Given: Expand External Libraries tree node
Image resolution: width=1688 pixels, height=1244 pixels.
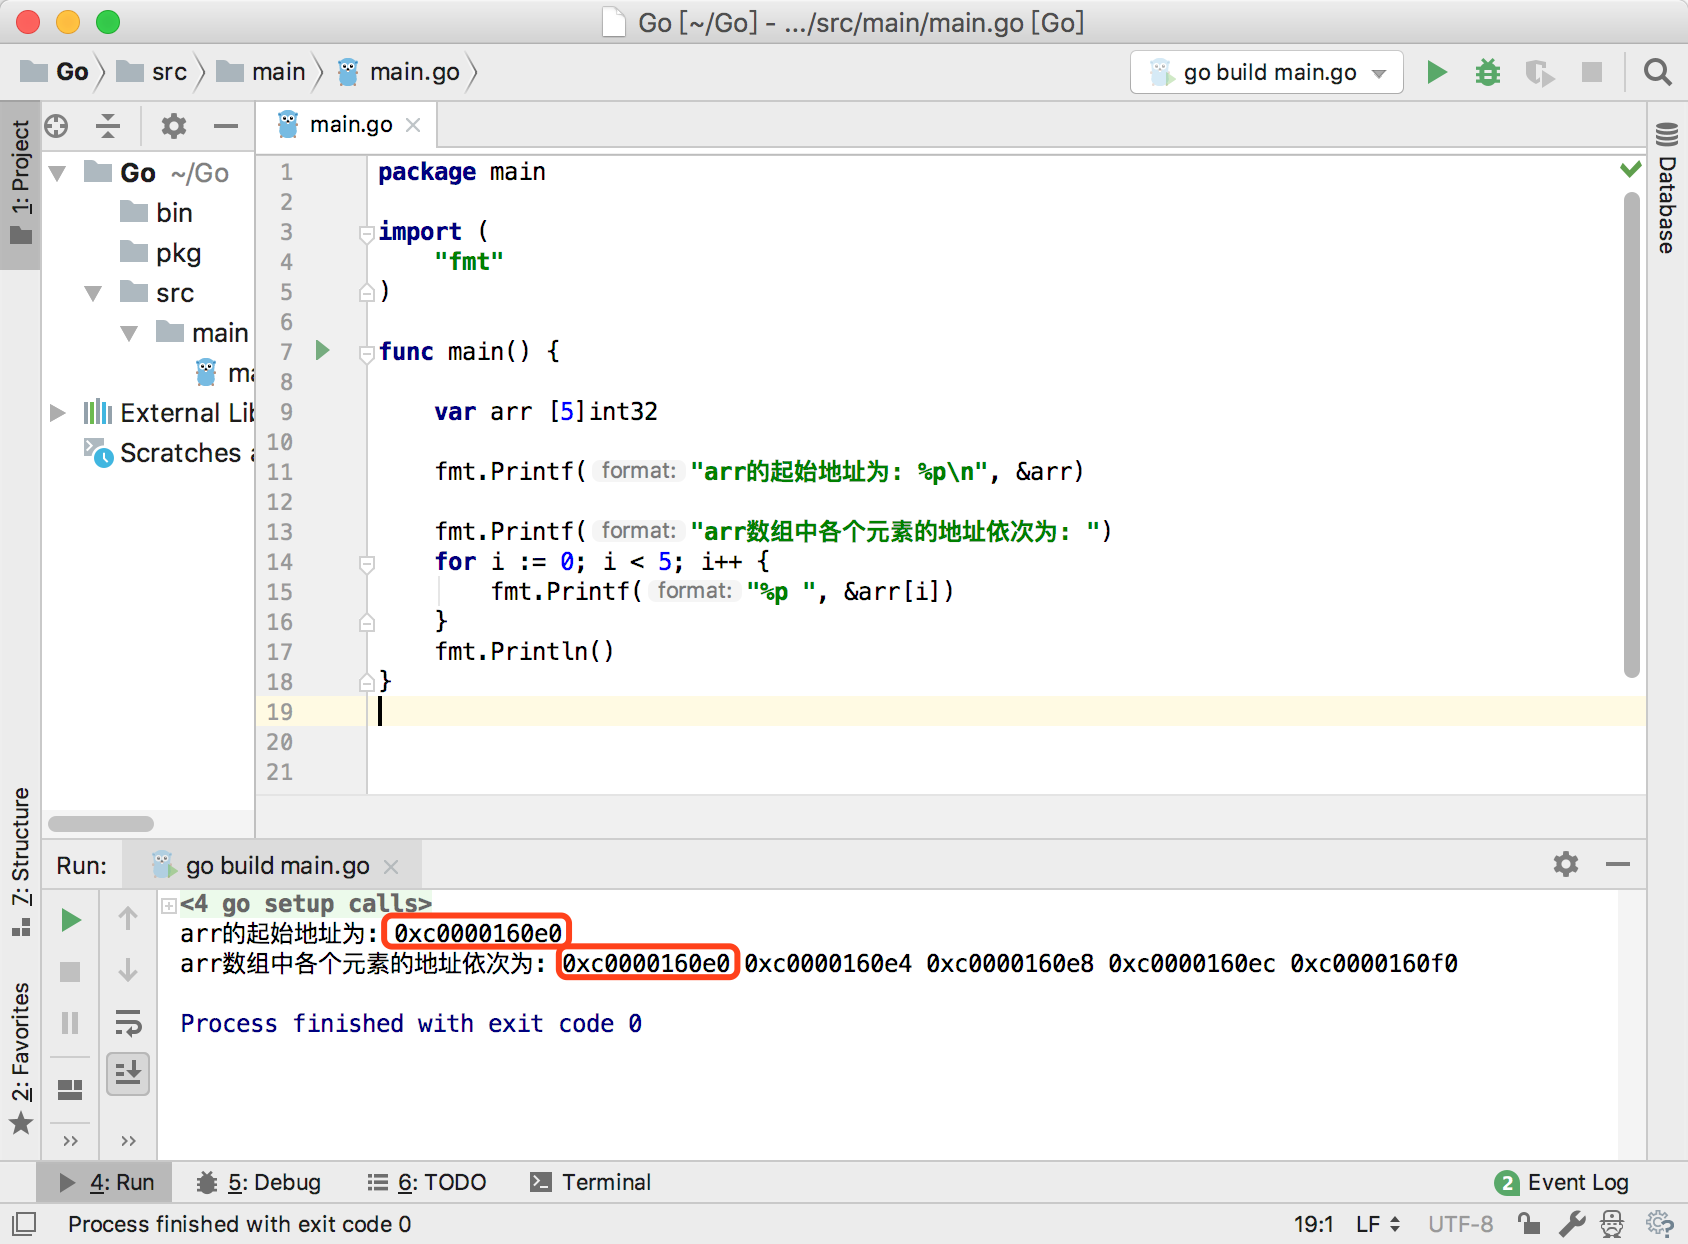Looking at the screenshot, I should point(58,413).
